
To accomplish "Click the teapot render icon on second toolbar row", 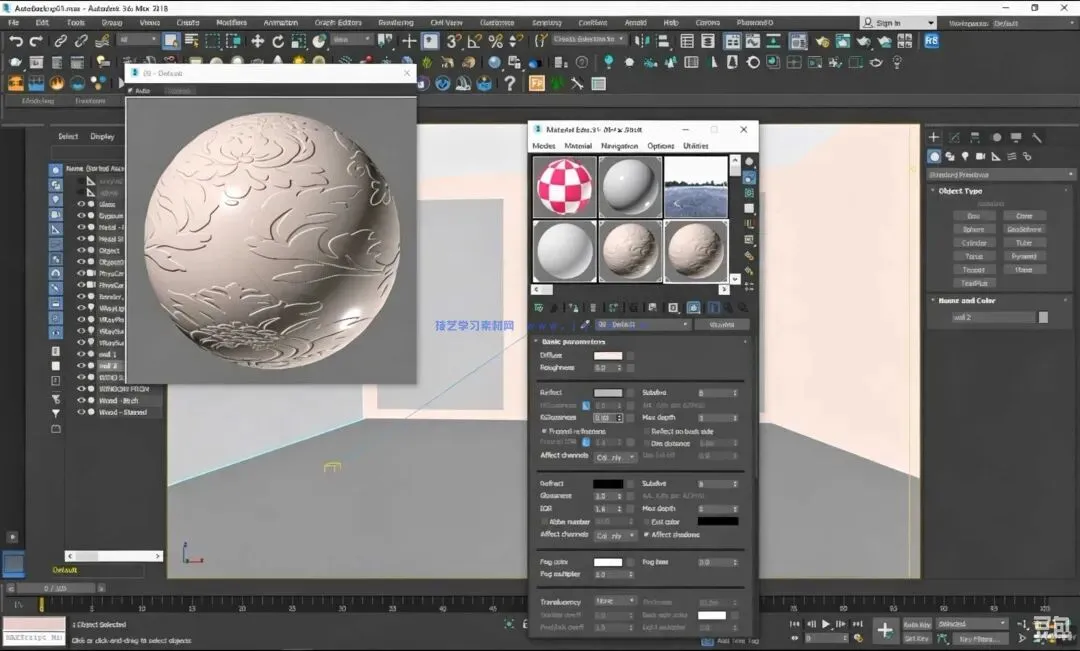I will 16,63.
